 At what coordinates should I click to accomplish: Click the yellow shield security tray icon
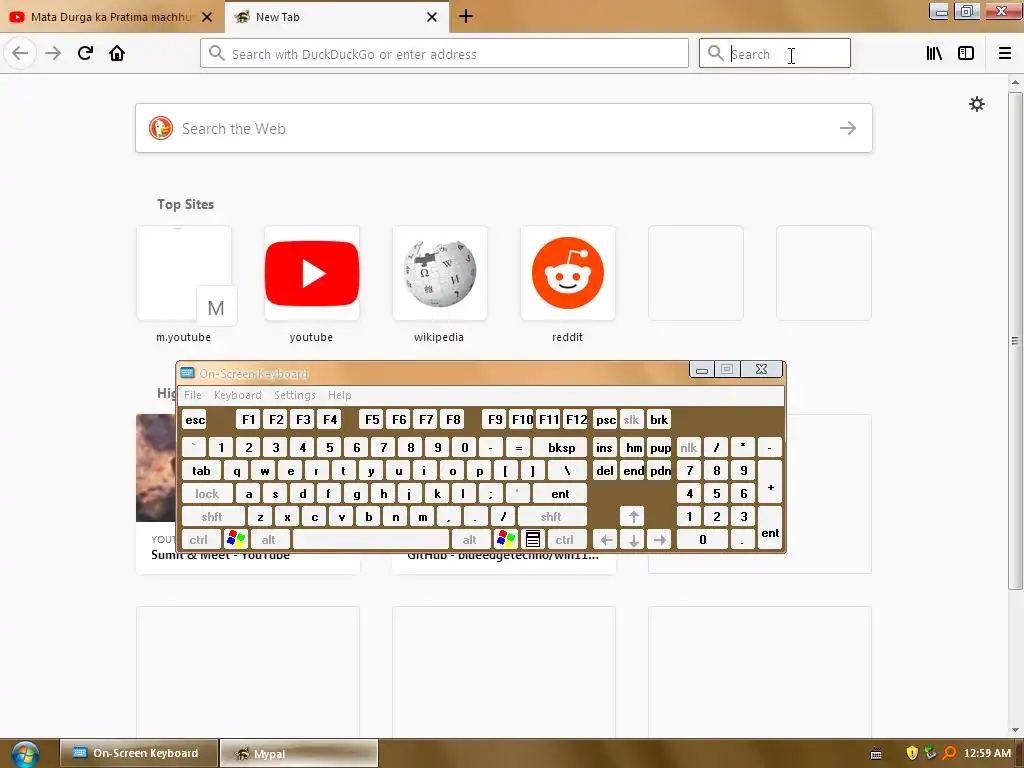click(912, 754)
